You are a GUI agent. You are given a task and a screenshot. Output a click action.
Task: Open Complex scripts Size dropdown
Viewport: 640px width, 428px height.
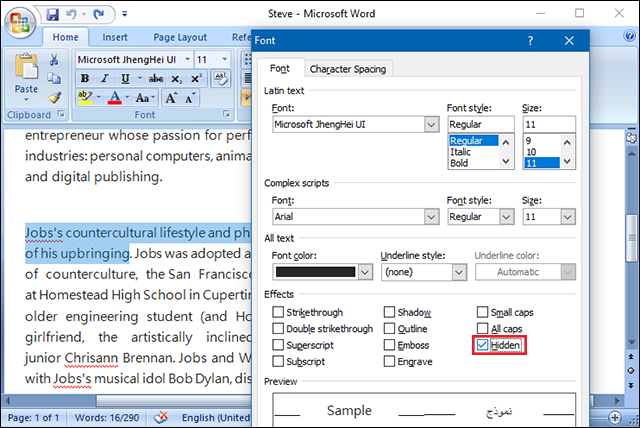click(x=568, y=217)
